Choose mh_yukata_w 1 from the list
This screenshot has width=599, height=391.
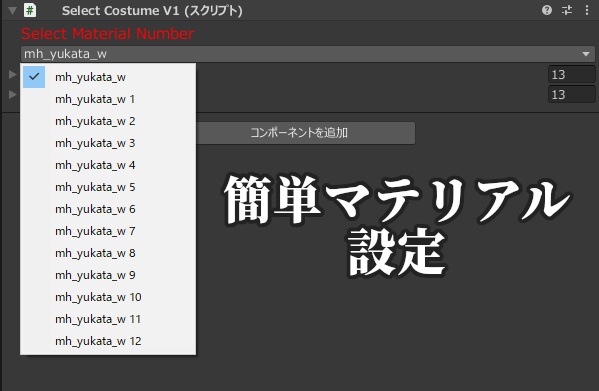[108, 99]
